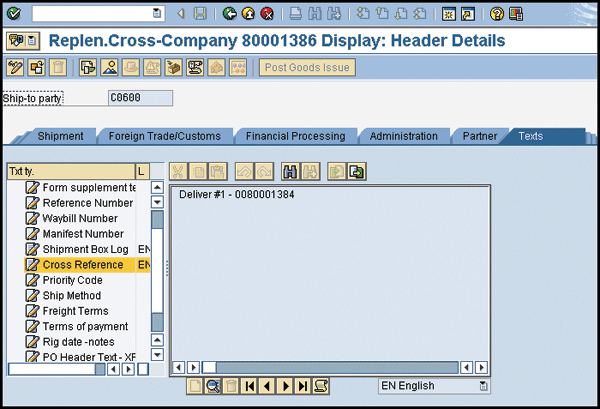The image size is (600, 409).
Task: Click the Save disk icon
Action: click(x=200, y=14)
